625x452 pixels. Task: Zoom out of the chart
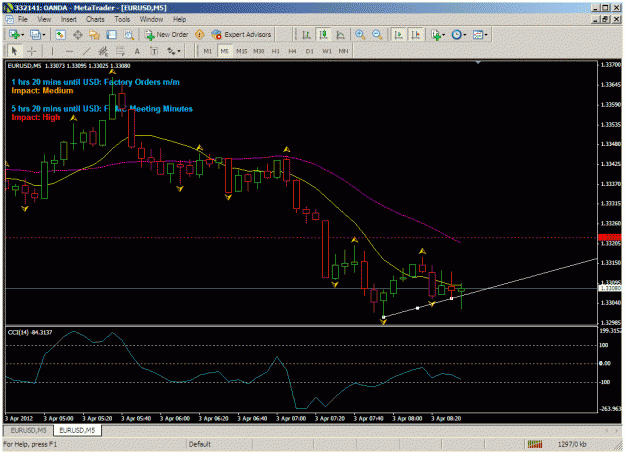coord(377,35)
